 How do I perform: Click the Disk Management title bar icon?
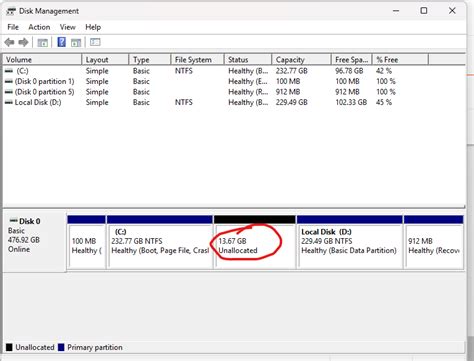(11, 11)
